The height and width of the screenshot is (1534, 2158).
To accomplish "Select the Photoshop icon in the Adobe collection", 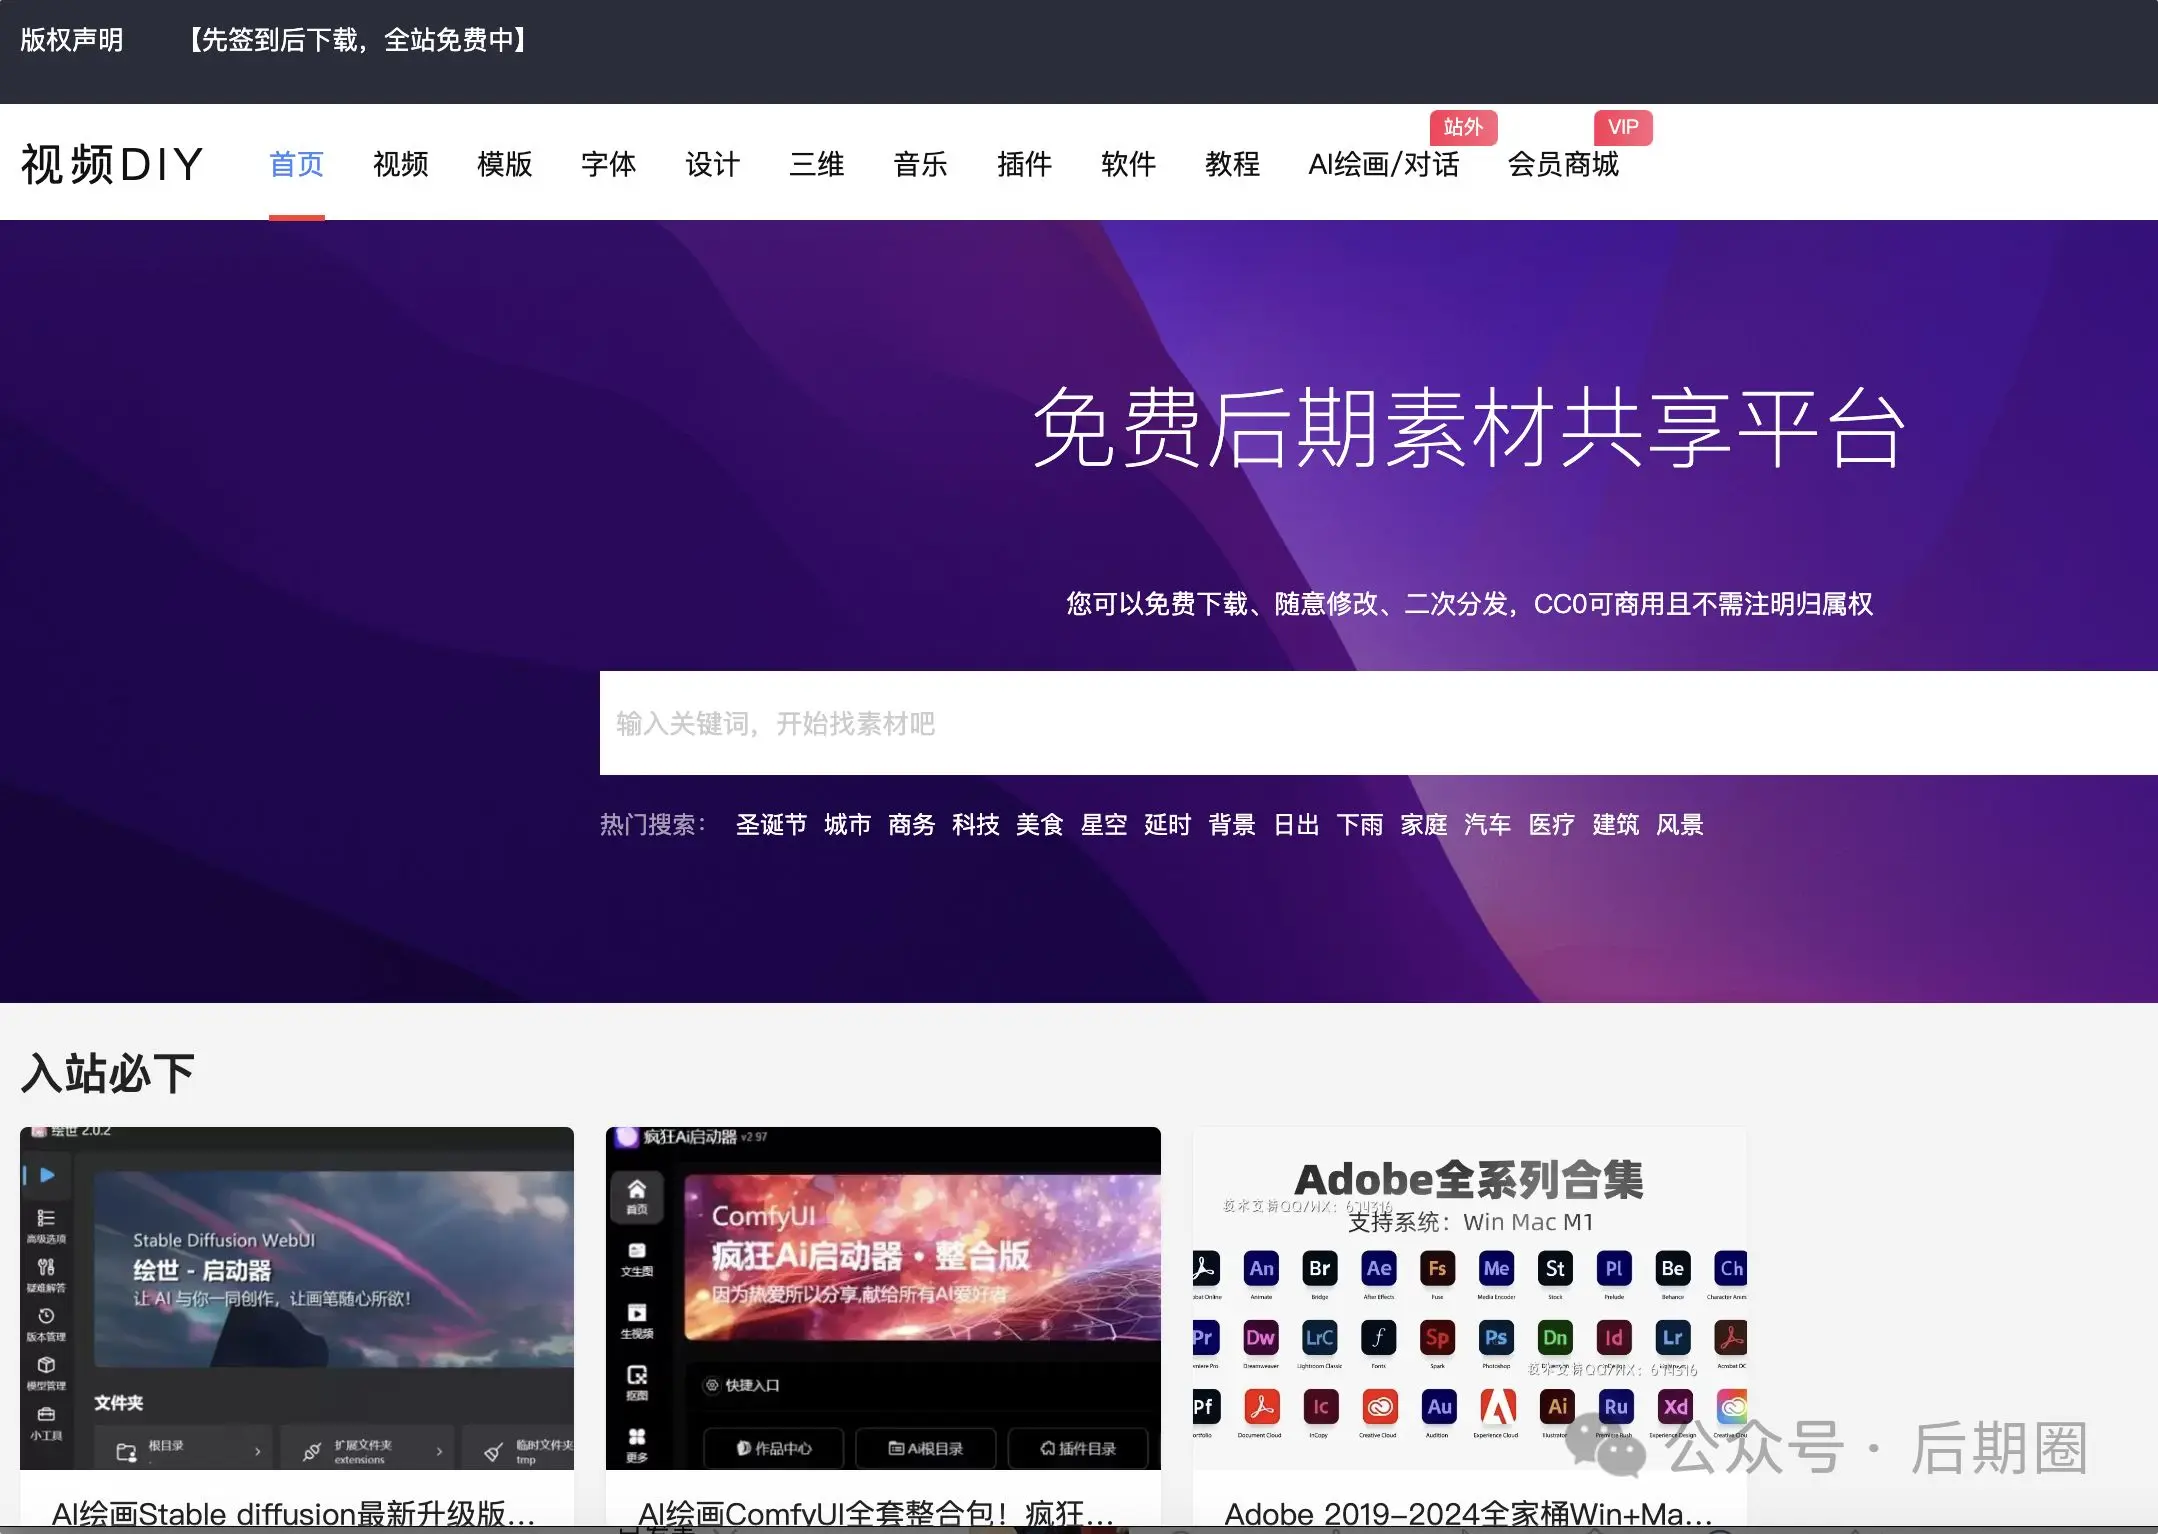I will pyautogui.click(x=1495, y=1340).
